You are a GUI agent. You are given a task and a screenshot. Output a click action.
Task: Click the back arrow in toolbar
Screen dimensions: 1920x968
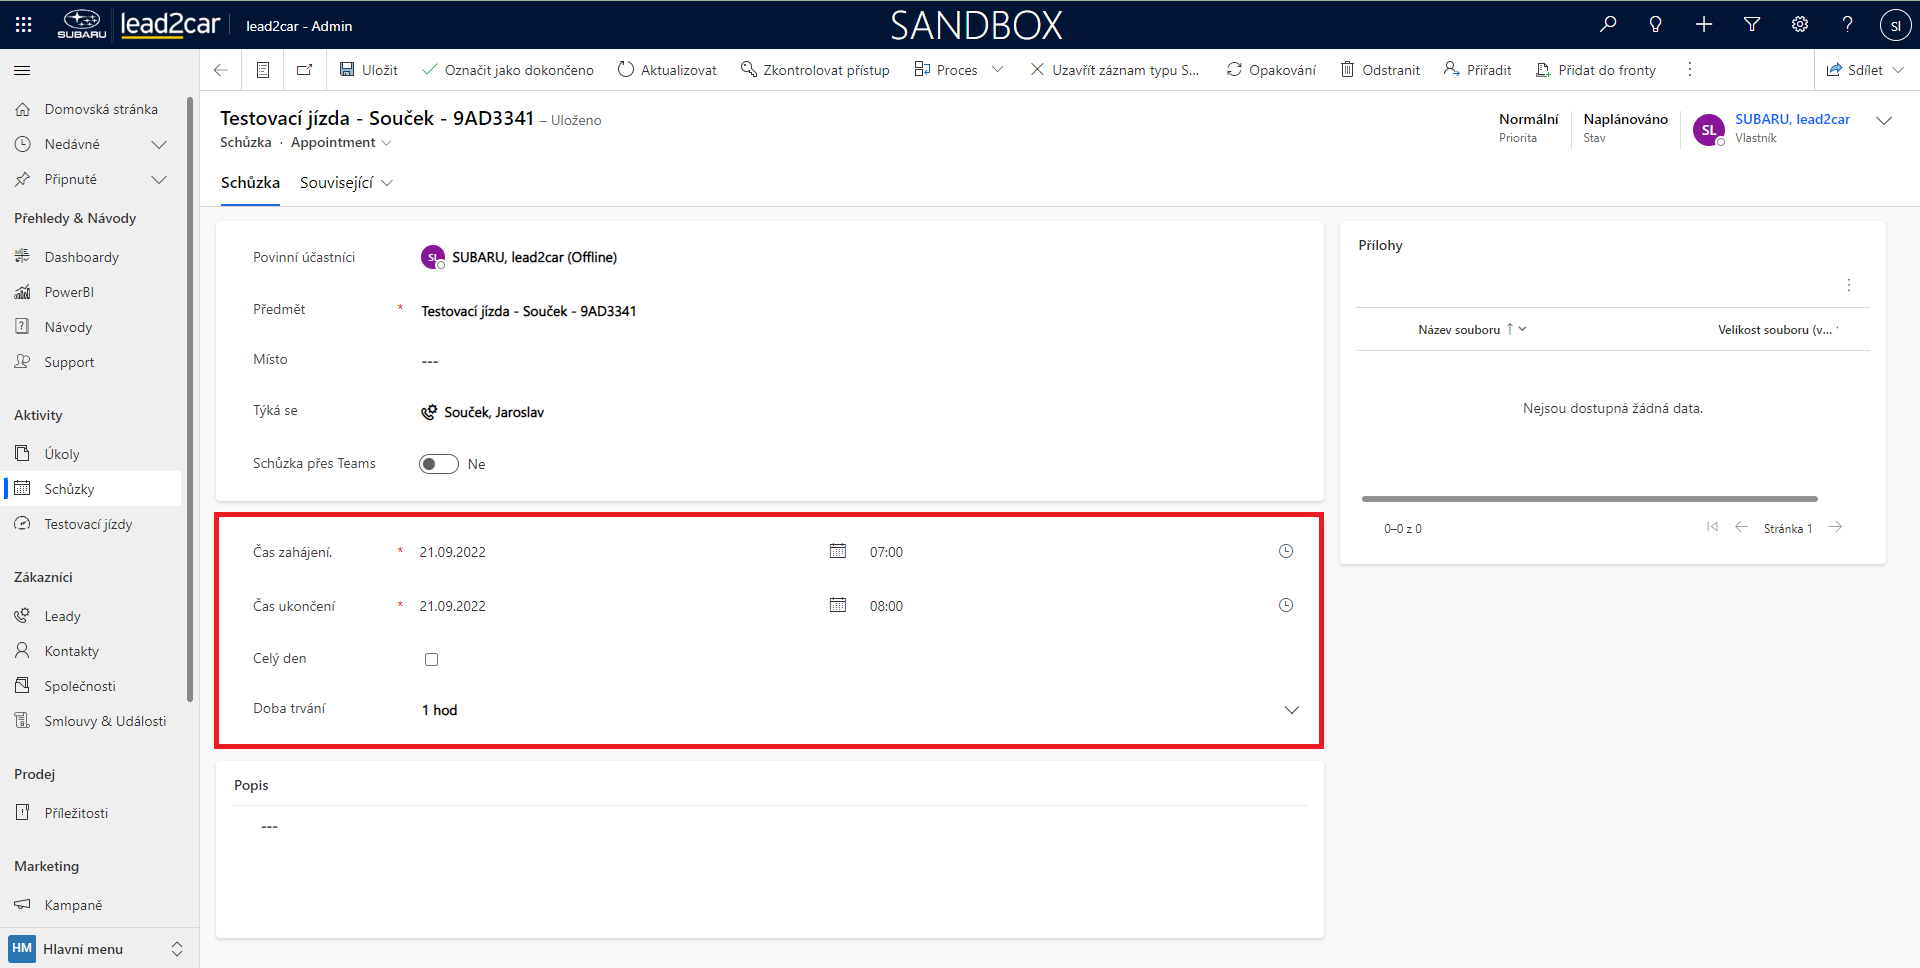(221, 70)
